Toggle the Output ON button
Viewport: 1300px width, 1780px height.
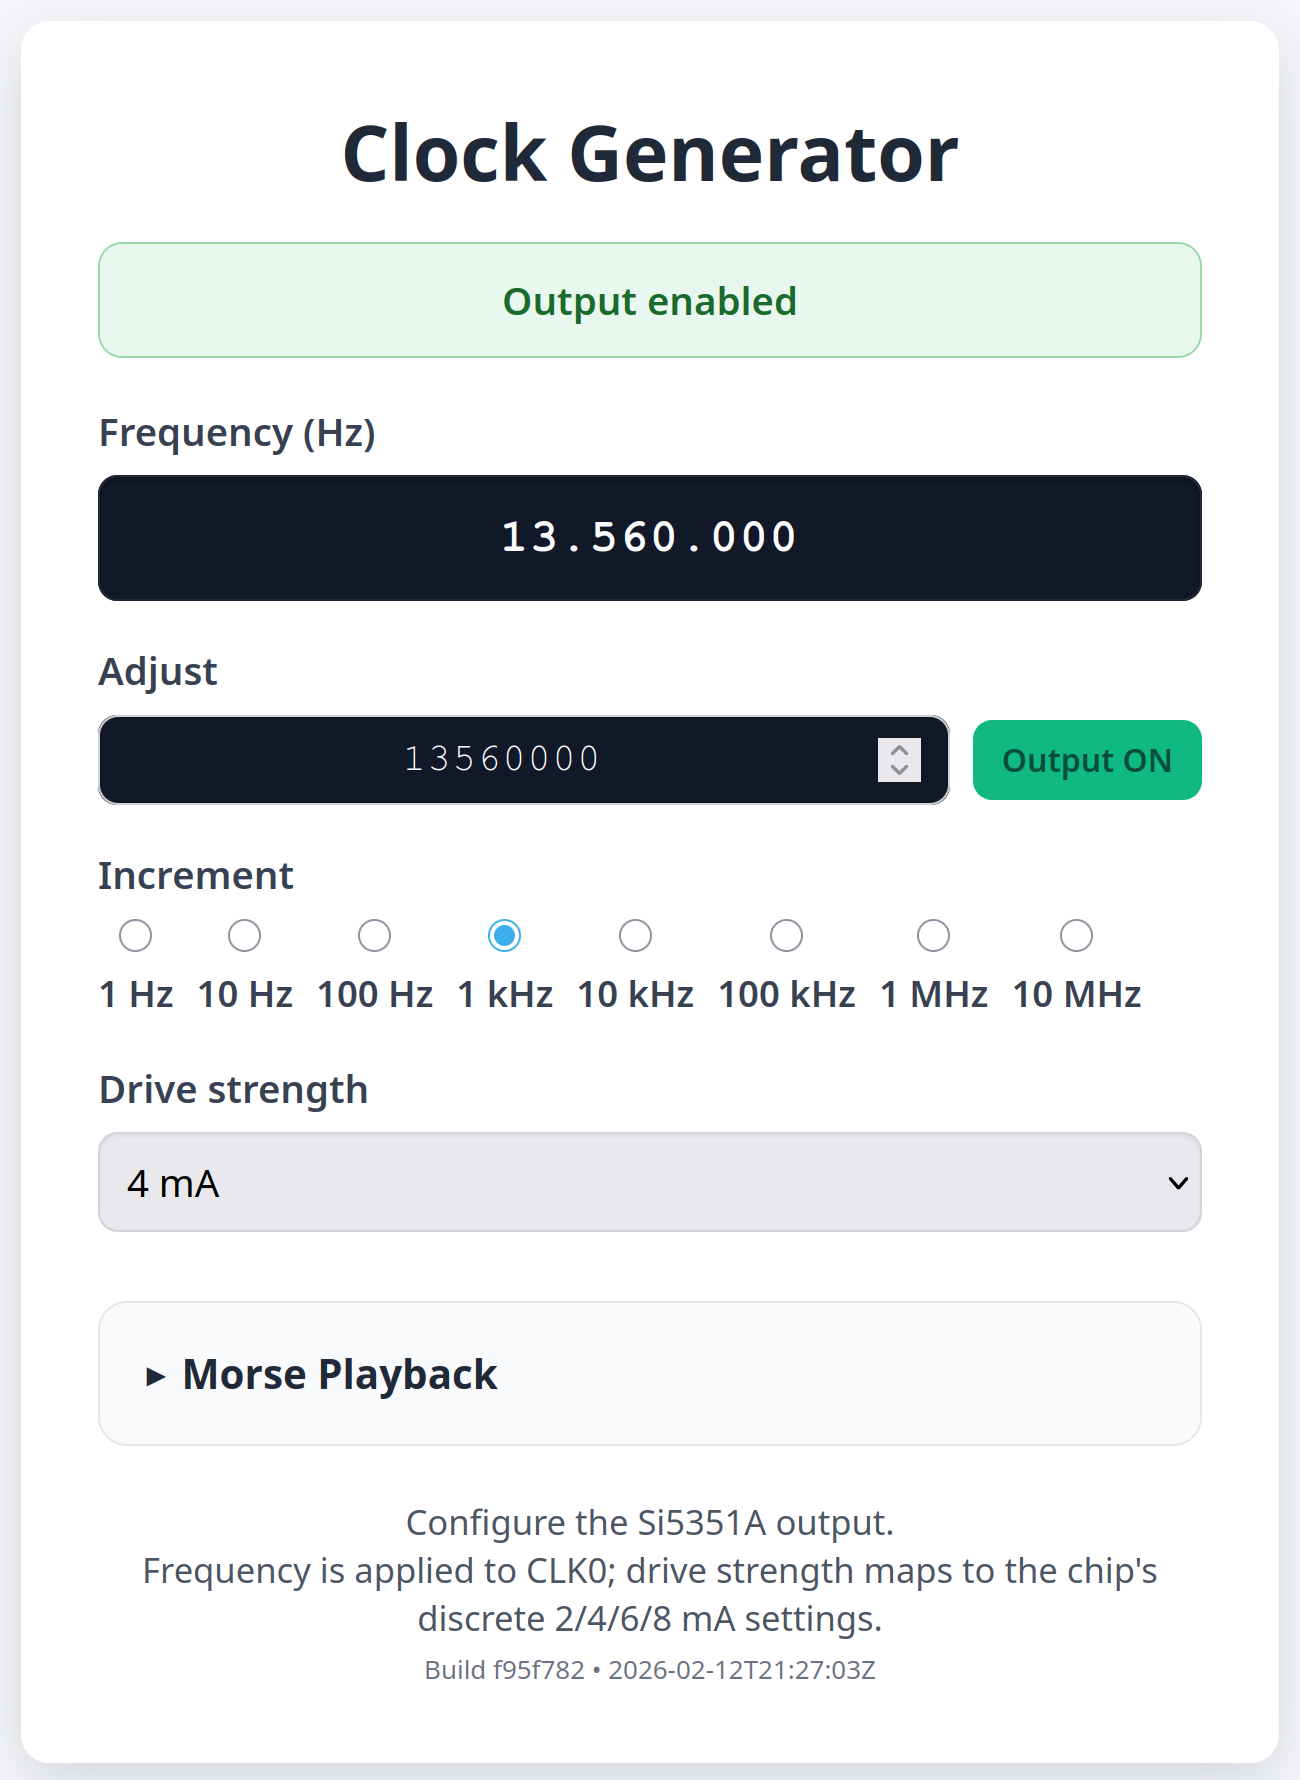1087,761
